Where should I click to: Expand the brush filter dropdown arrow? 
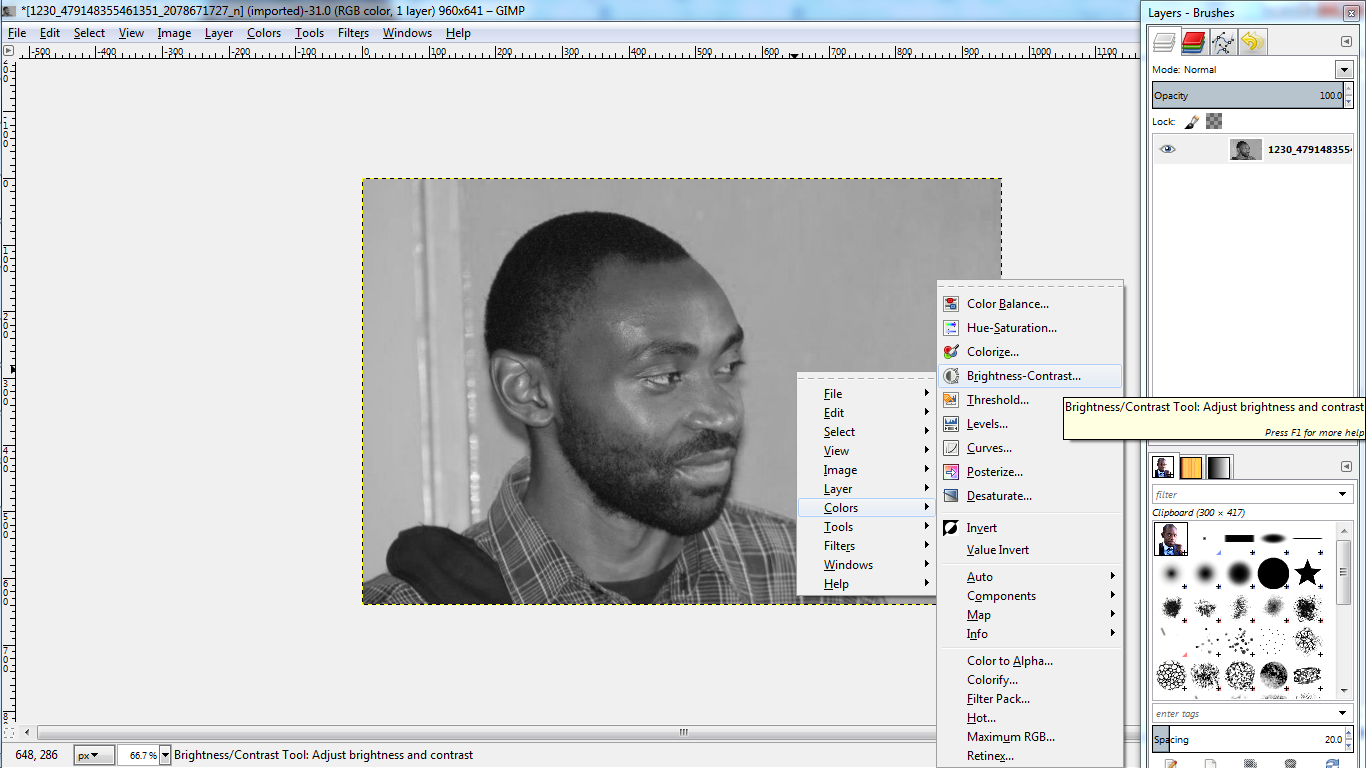(x=1344, y=494)
